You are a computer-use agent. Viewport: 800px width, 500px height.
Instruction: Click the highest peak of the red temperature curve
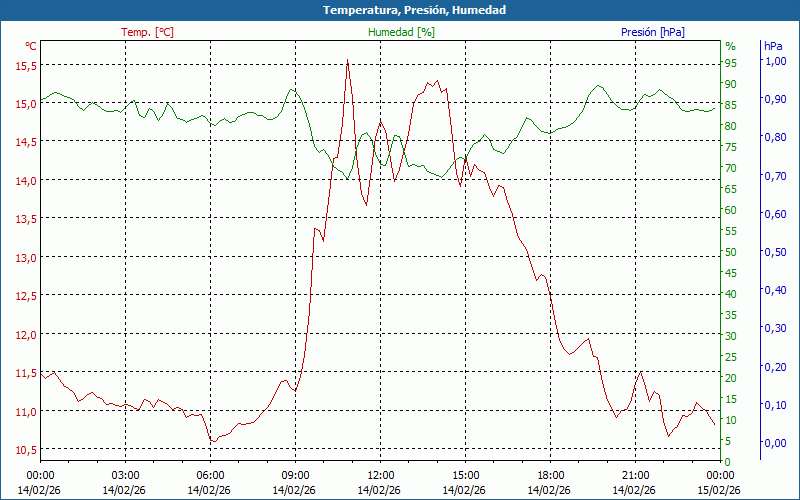click(x=347, y=61)
